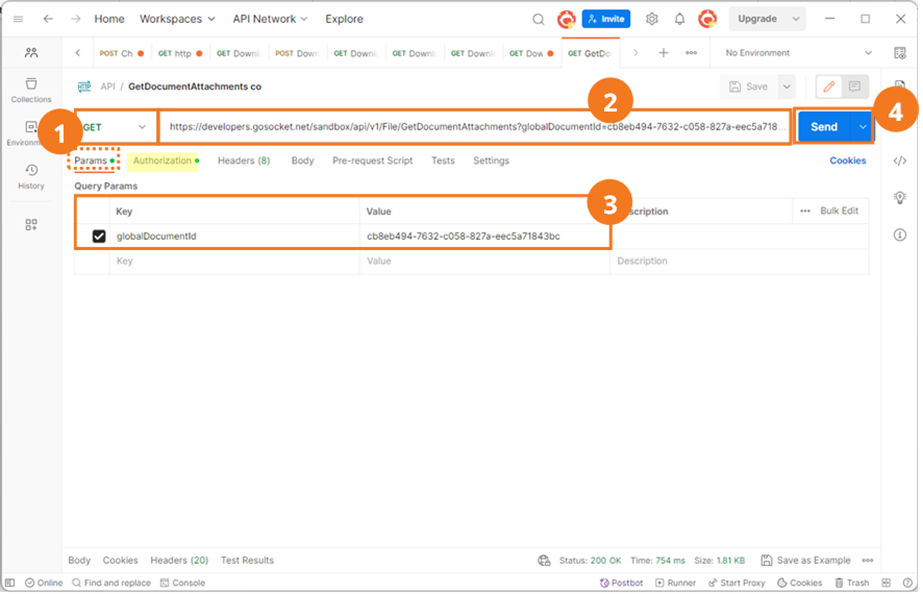This screenshot has height=594, width=923.
Task: Open the No Environment selector
Action: pos(798,53)
